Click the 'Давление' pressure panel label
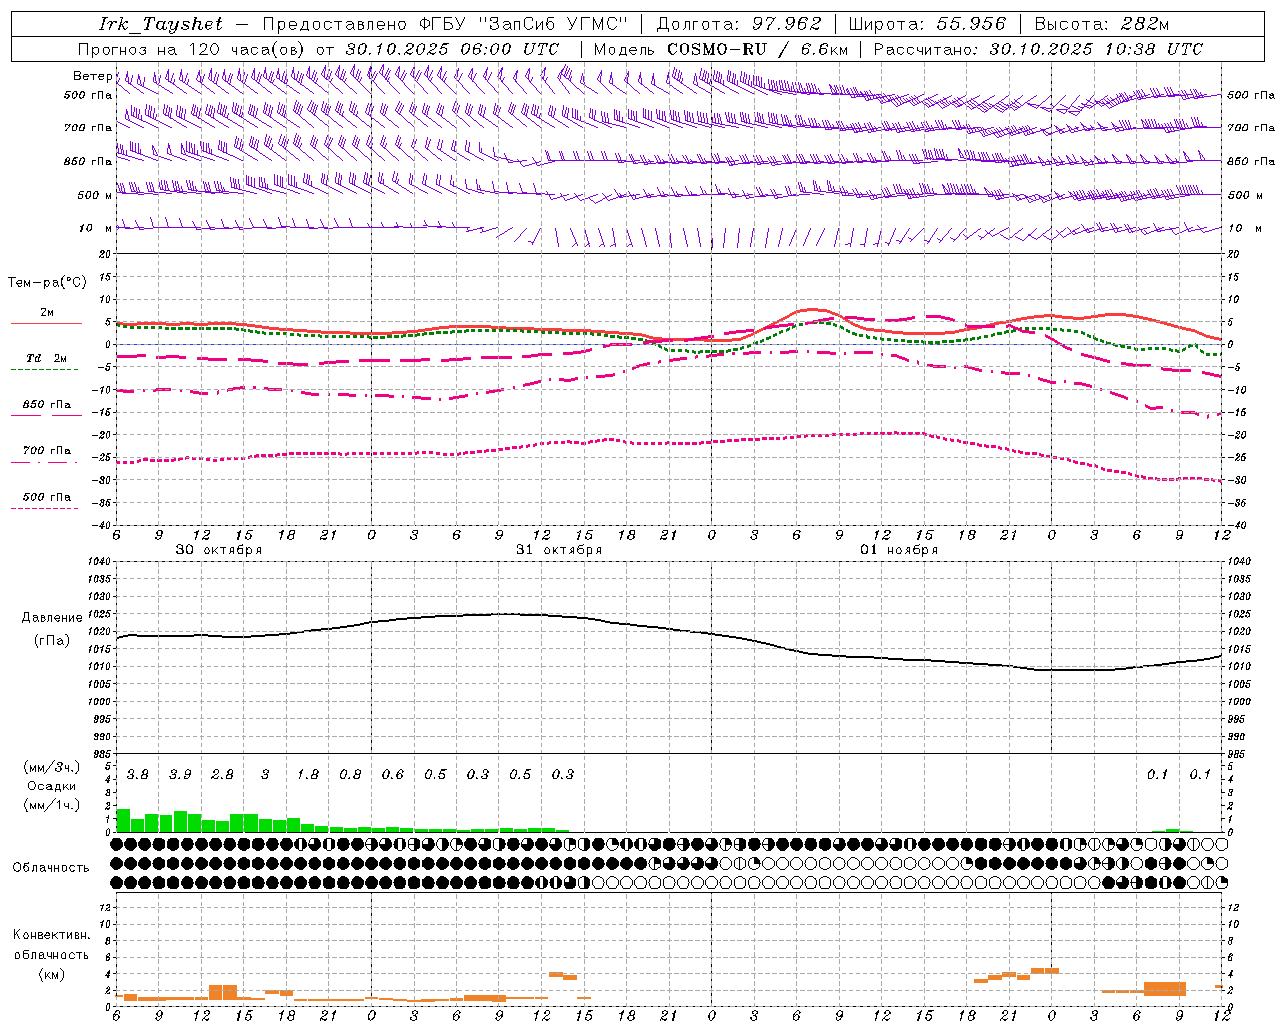 click(x=51, y=618)
